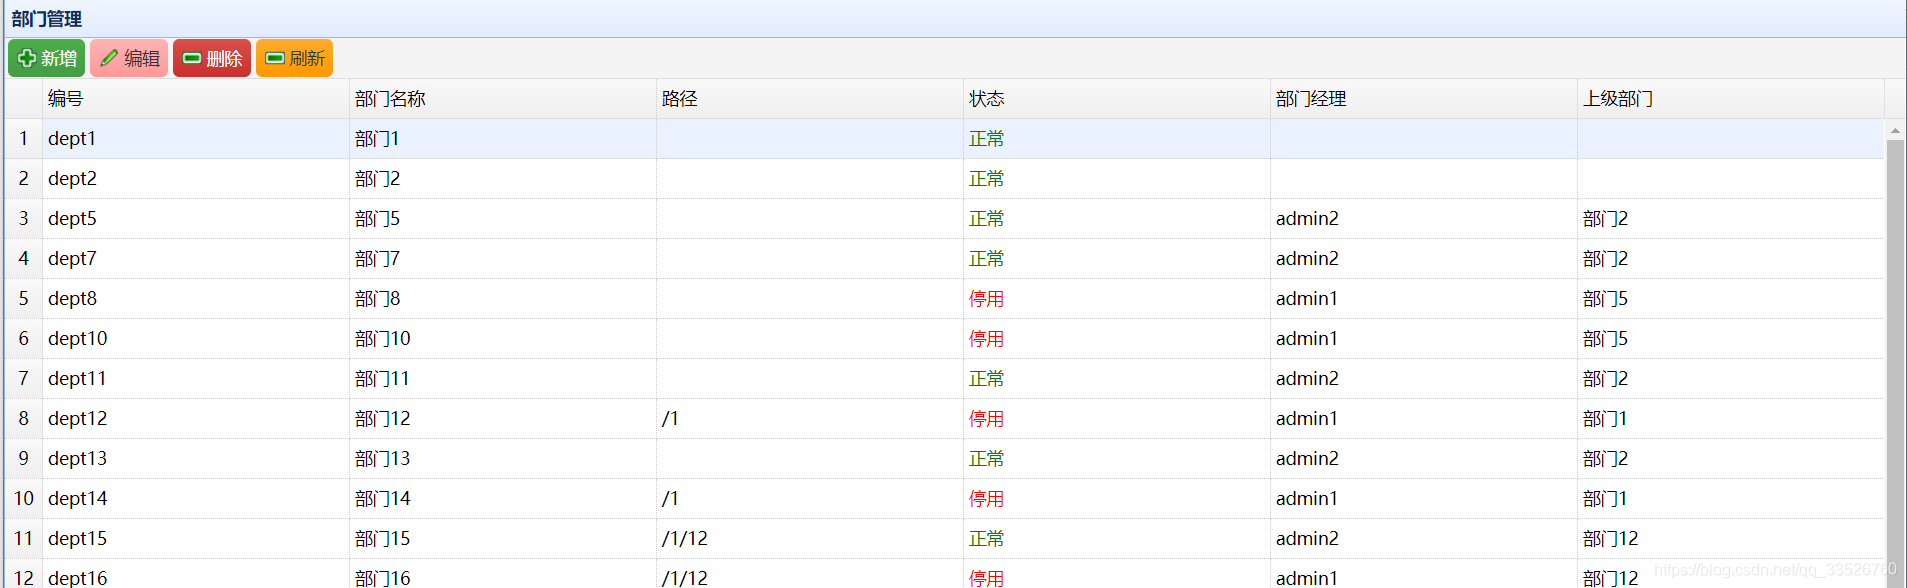
Task: Click the 部门1 name cell
Action: pos(503,139)
